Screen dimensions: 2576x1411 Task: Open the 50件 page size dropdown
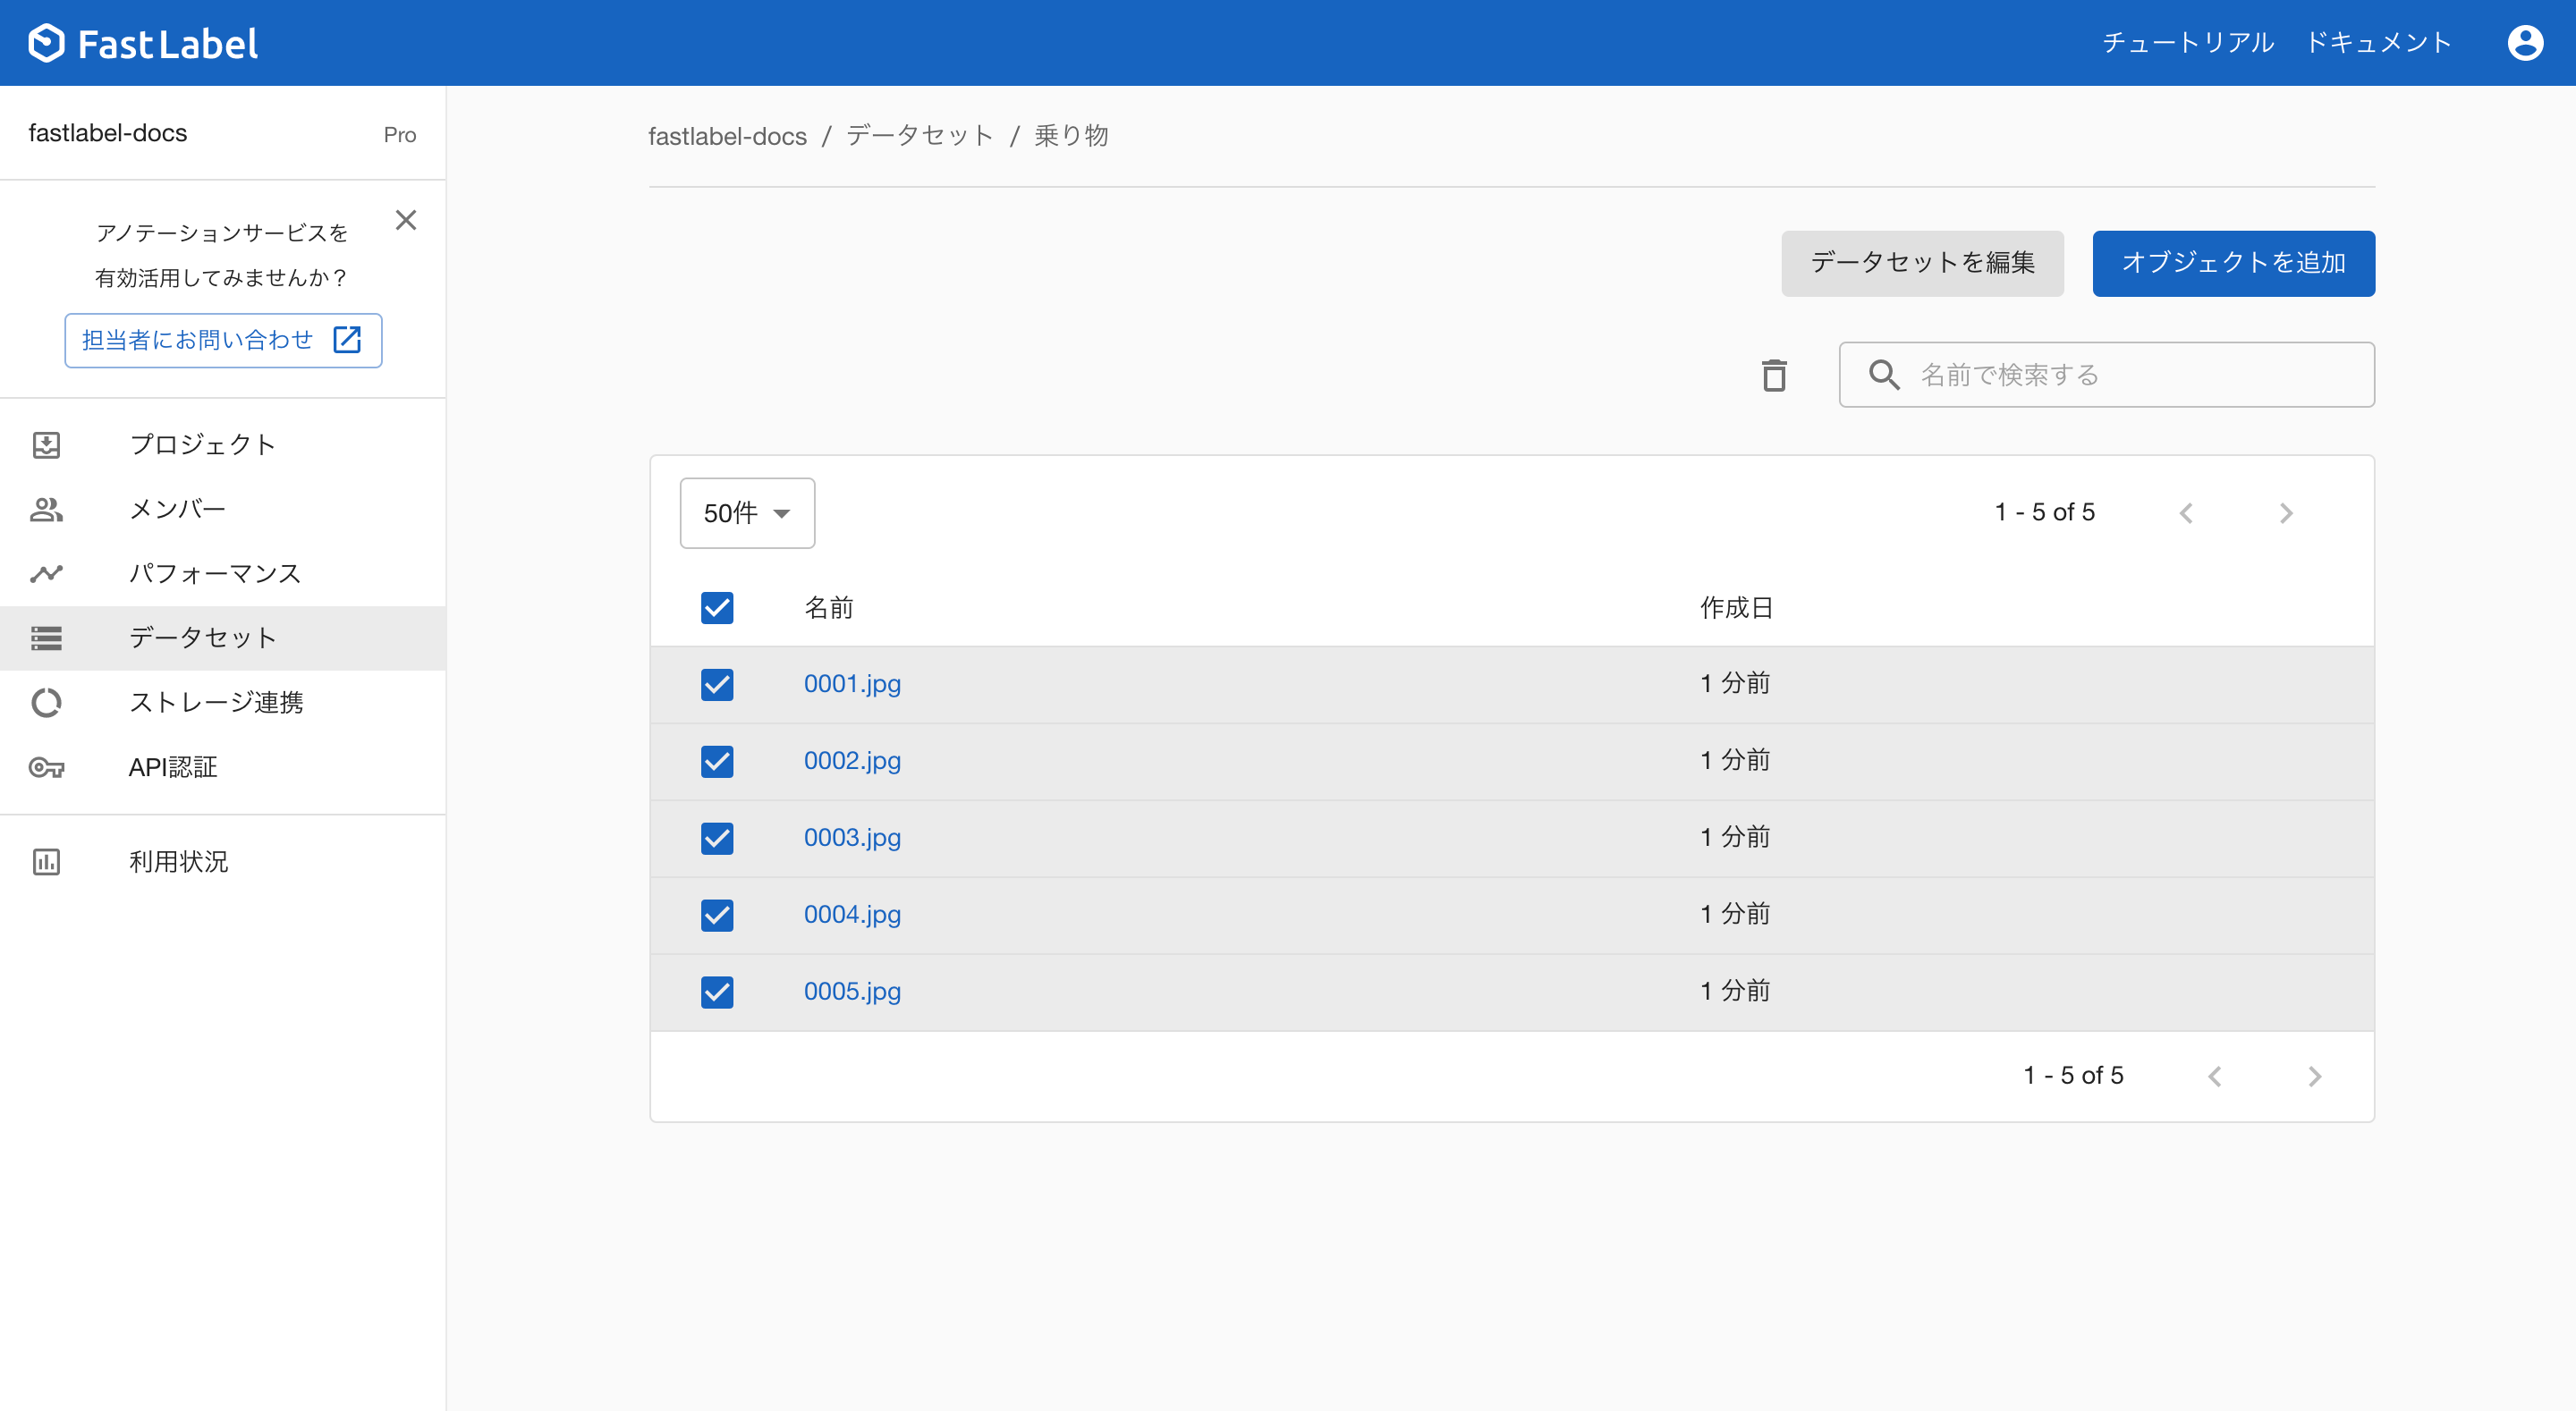747,513
